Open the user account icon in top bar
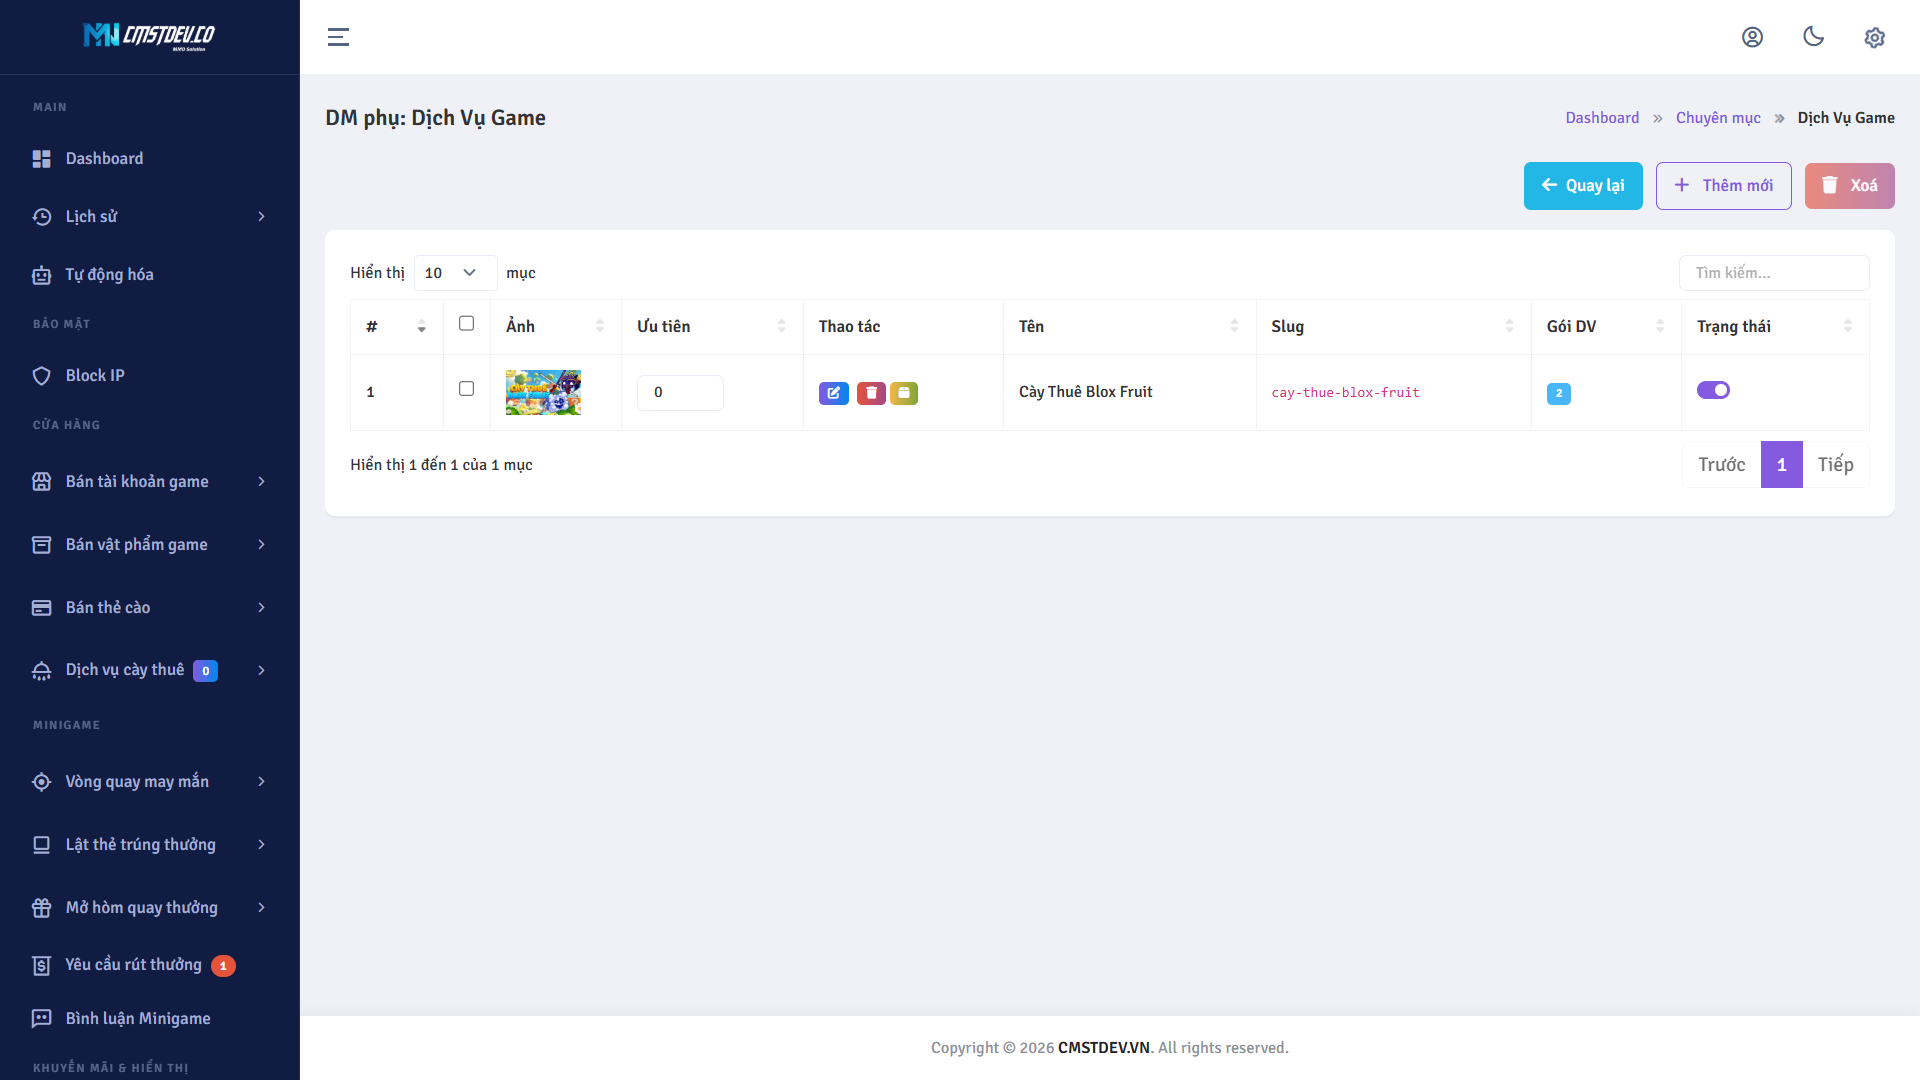Viewport: 1920px width, 1080px height. click(x=1753, y=37)
